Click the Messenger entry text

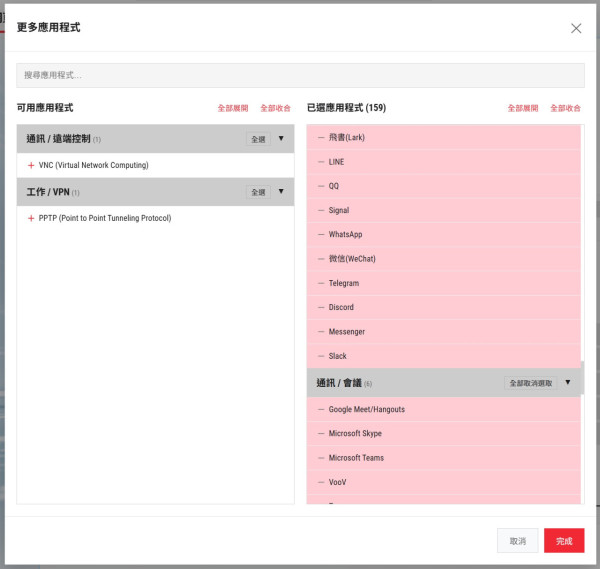coord(347,331)
